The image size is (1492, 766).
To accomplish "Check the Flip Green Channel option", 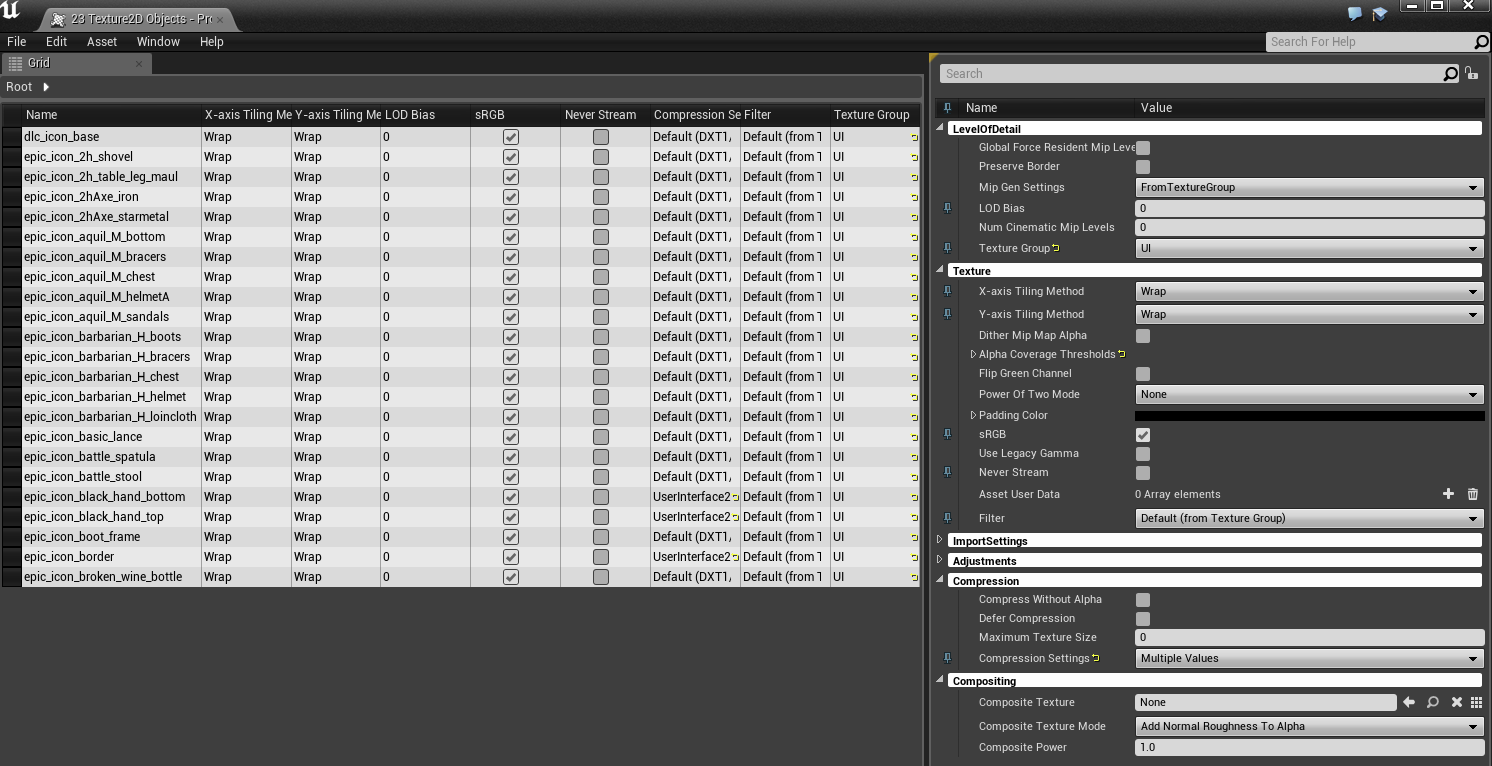I will 1143,374.
